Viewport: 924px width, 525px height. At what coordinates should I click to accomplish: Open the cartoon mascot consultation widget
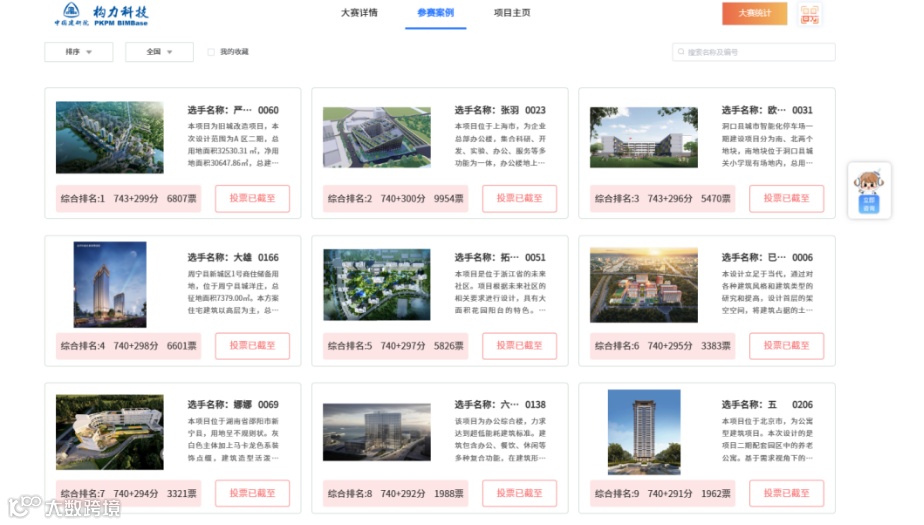coord(869,191)
